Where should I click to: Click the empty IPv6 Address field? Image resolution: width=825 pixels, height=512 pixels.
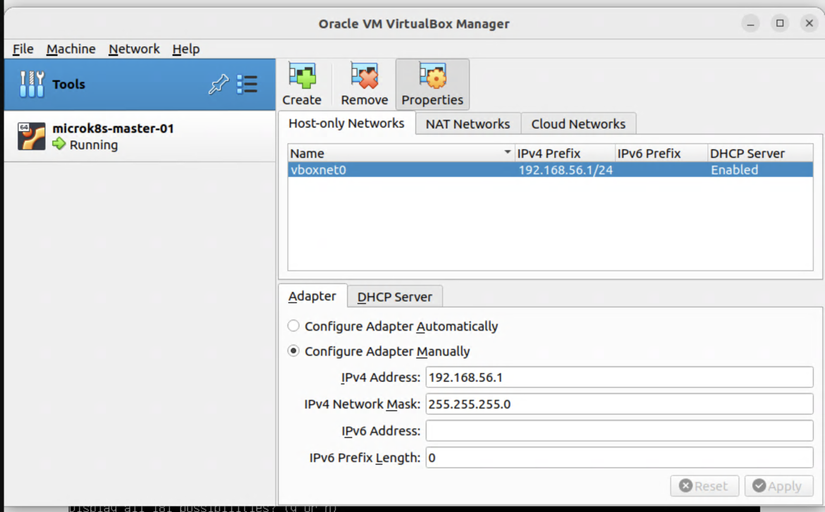tap(619, 431)
